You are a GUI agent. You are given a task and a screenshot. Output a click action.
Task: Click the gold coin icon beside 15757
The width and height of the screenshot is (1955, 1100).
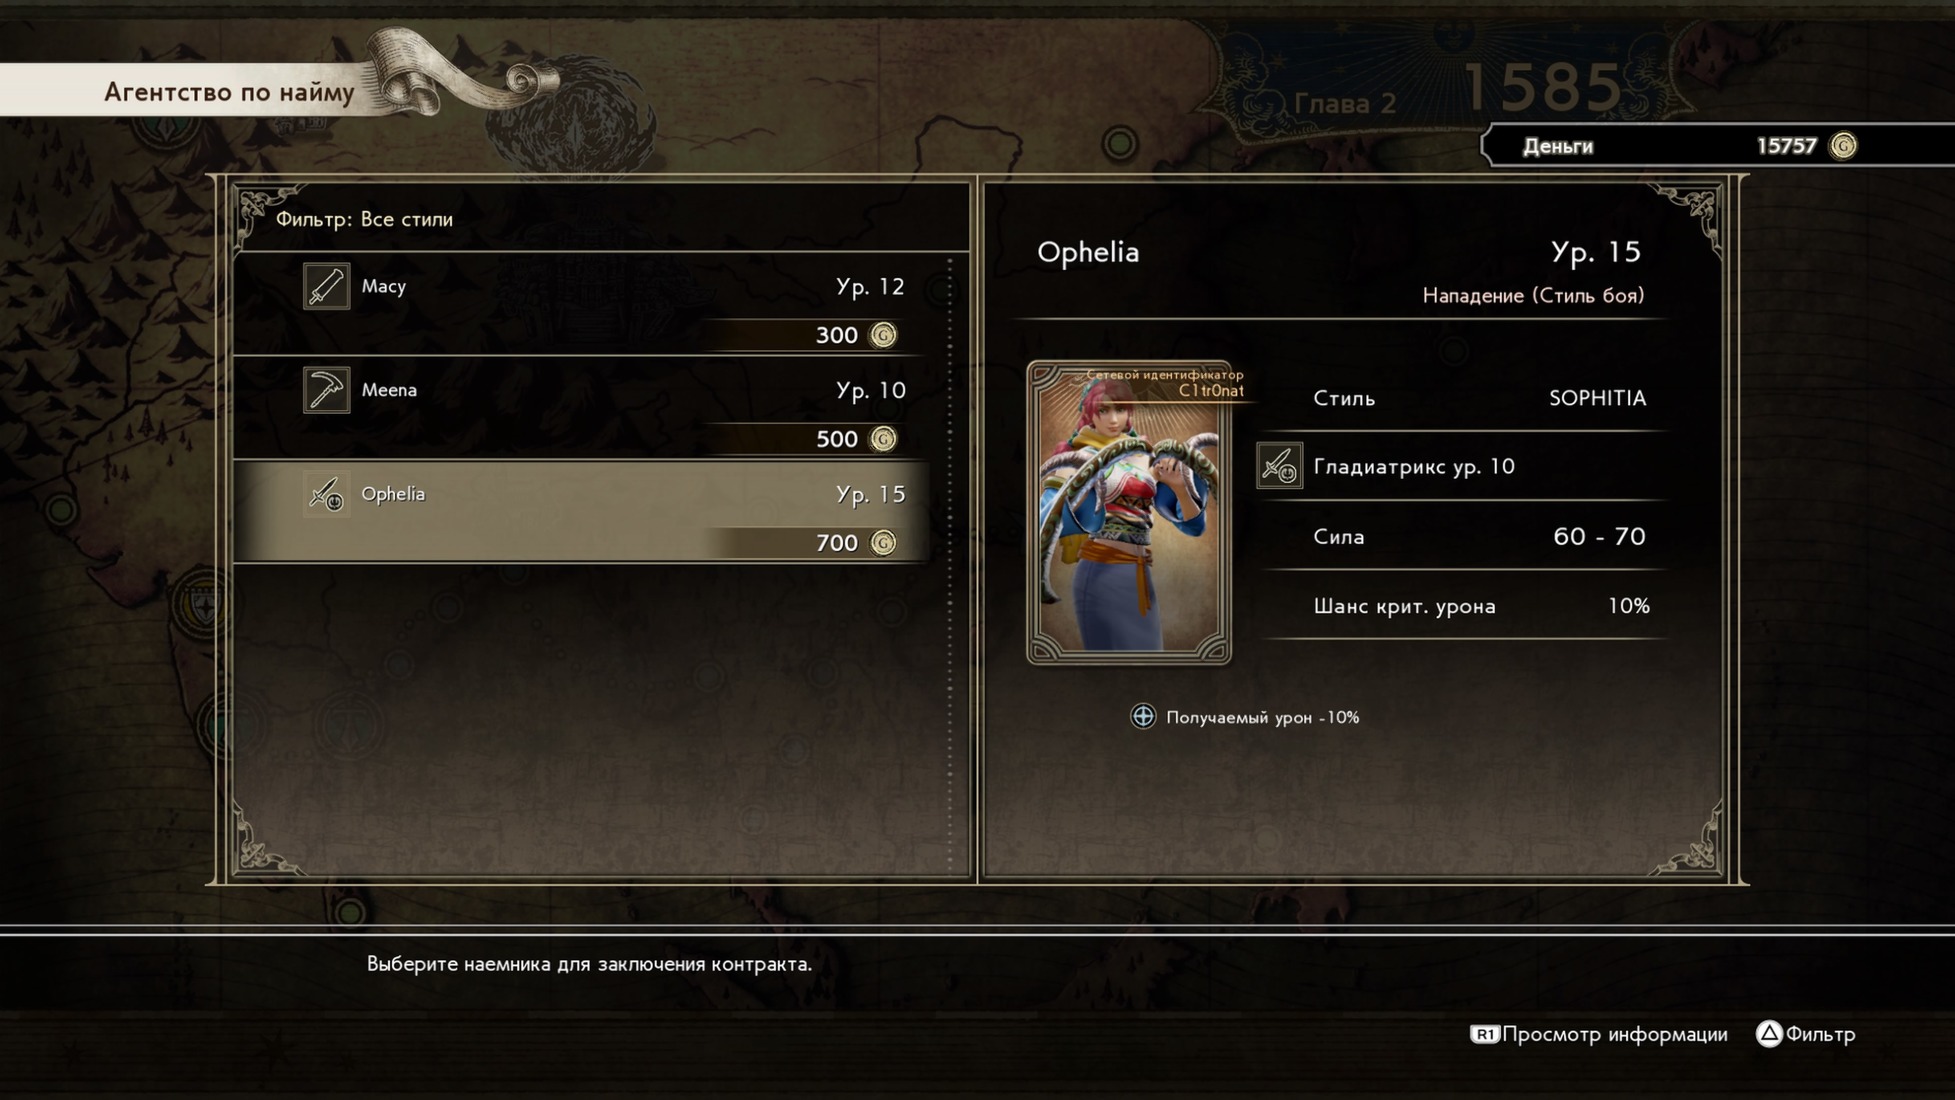coord(1842,146)
